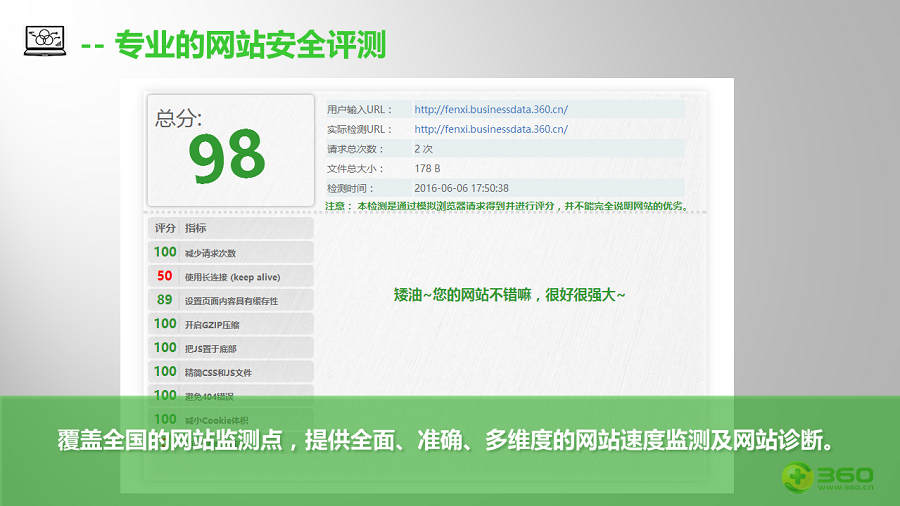Click the 精简CSS和JS文件 metric row
The image size is (900, 506).
[231, 372]
